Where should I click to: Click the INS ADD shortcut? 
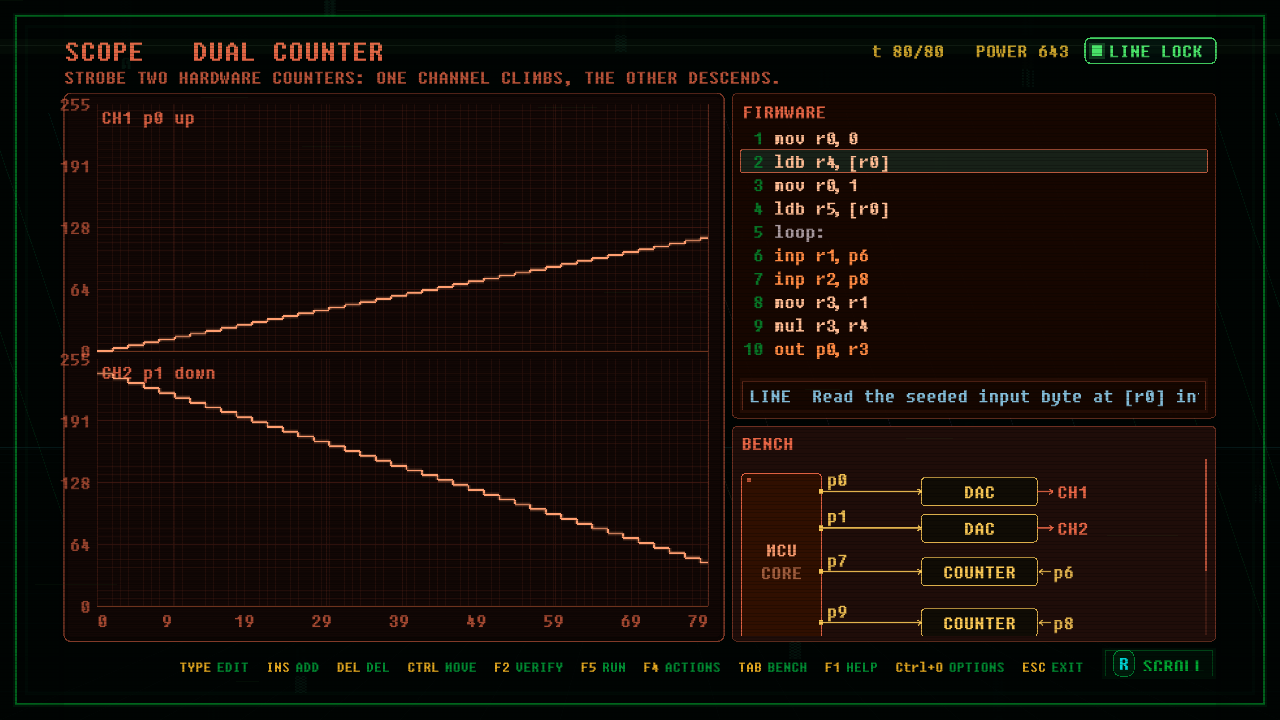click(293, 667)
